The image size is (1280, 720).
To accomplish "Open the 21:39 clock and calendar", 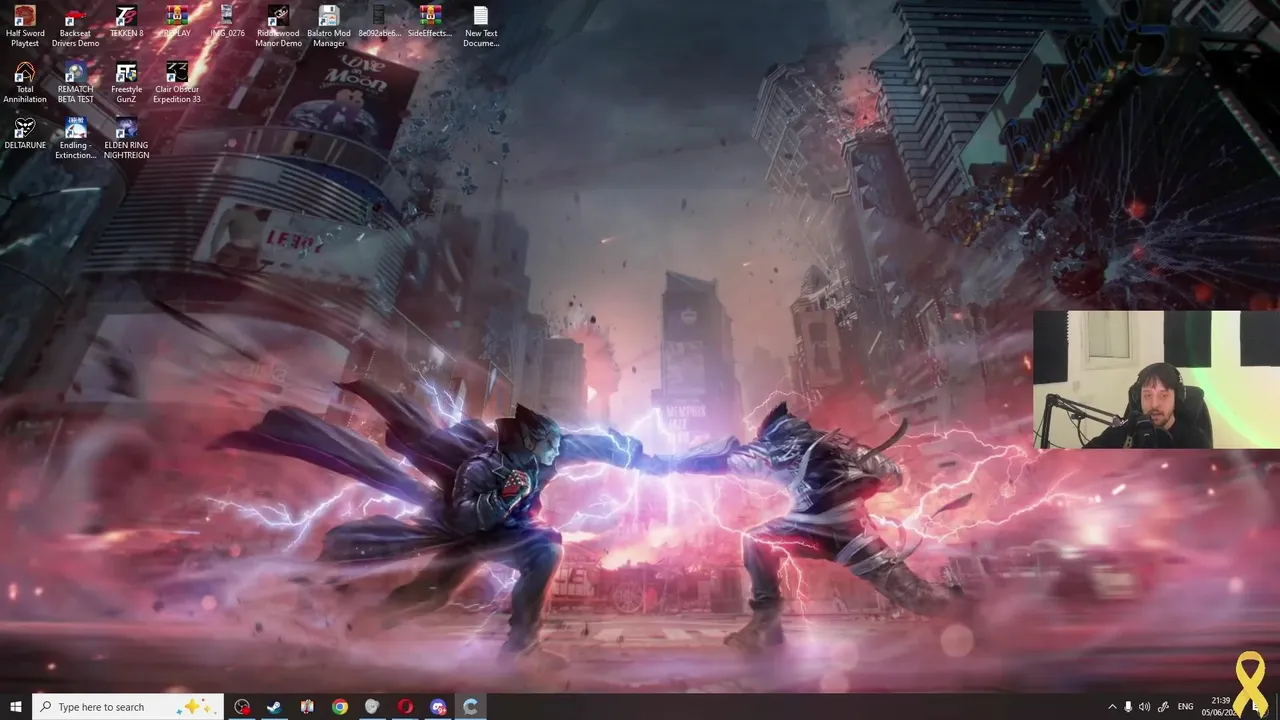I will point(1221,707).
